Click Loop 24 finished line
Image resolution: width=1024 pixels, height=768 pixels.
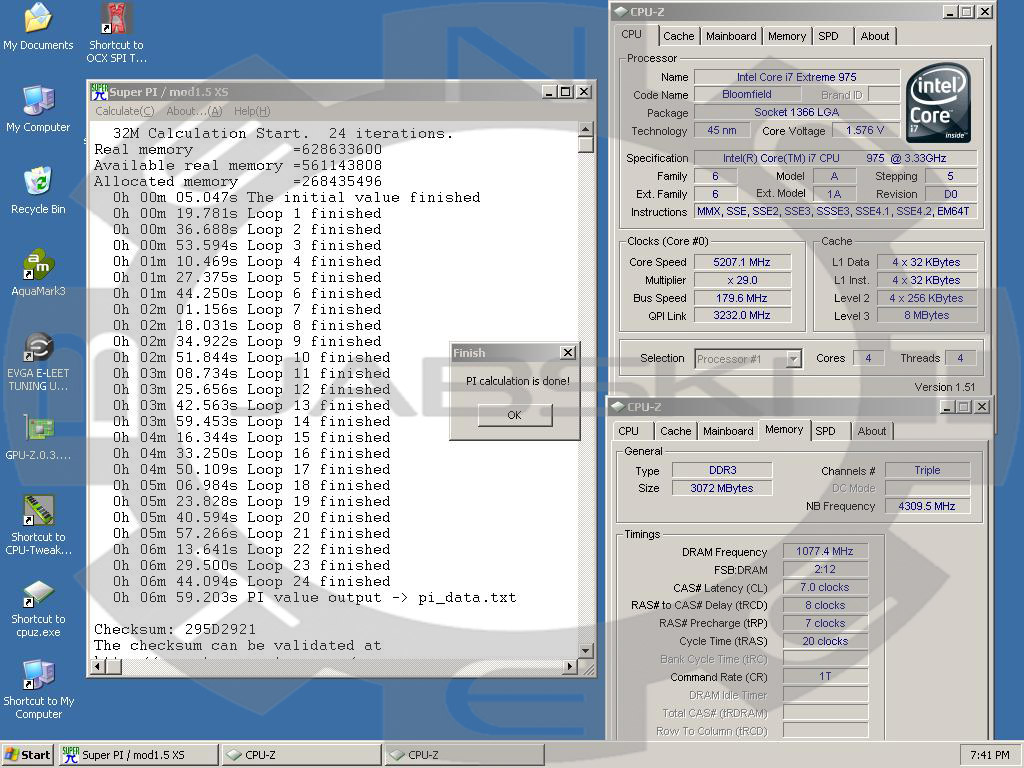pos(251,581)
